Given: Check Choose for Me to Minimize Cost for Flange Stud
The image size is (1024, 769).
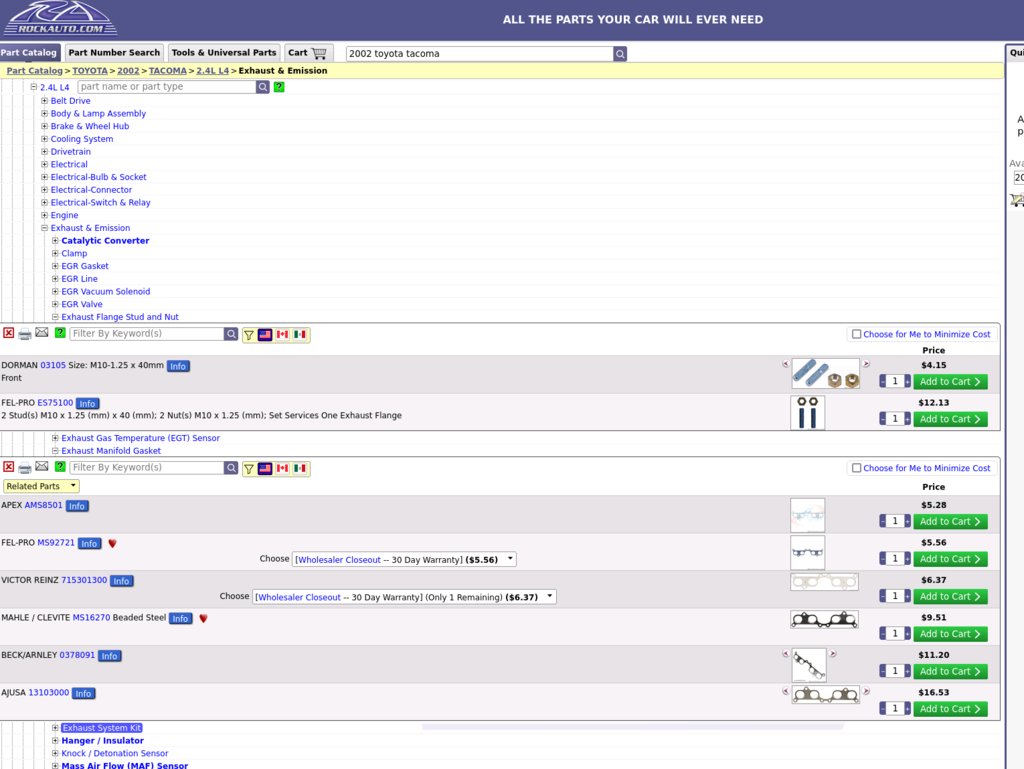Looking at the screenshot, I should pyautogui.click(x=856, y=334).
